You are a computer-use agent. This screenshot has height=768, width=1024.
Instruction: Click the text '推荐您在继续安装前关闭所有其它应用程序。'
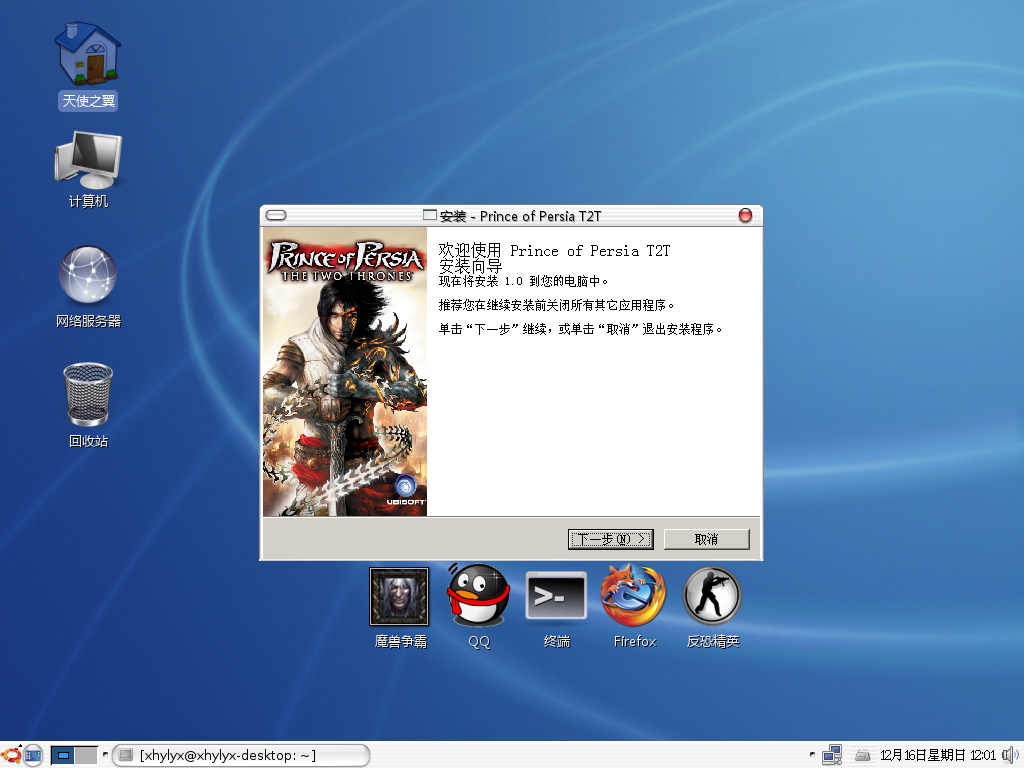coord(556,305)
